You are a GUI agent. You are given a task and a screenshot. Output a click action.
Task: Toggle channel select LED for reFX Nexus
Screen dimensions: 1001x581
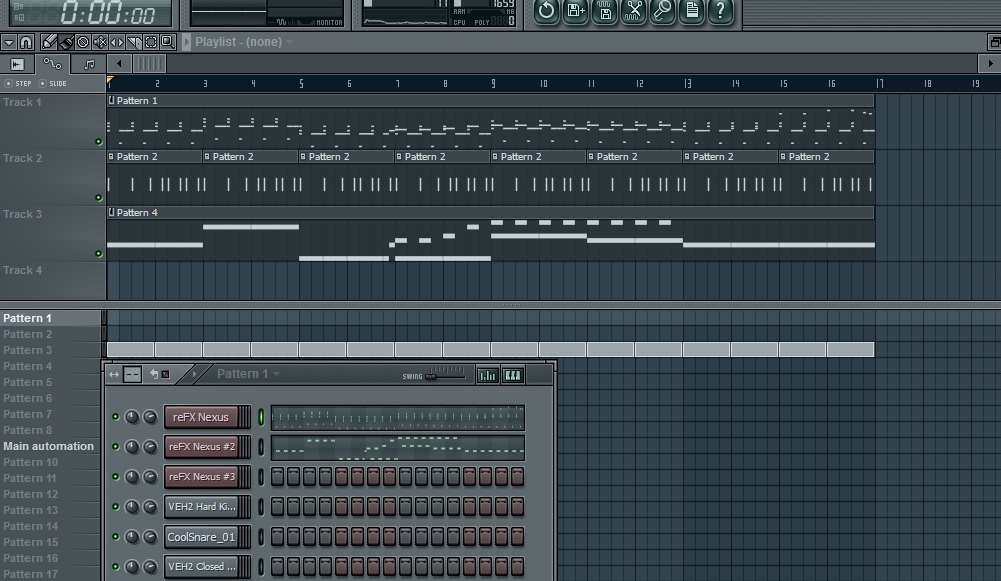pyautogui.click(x=260, y=417)
